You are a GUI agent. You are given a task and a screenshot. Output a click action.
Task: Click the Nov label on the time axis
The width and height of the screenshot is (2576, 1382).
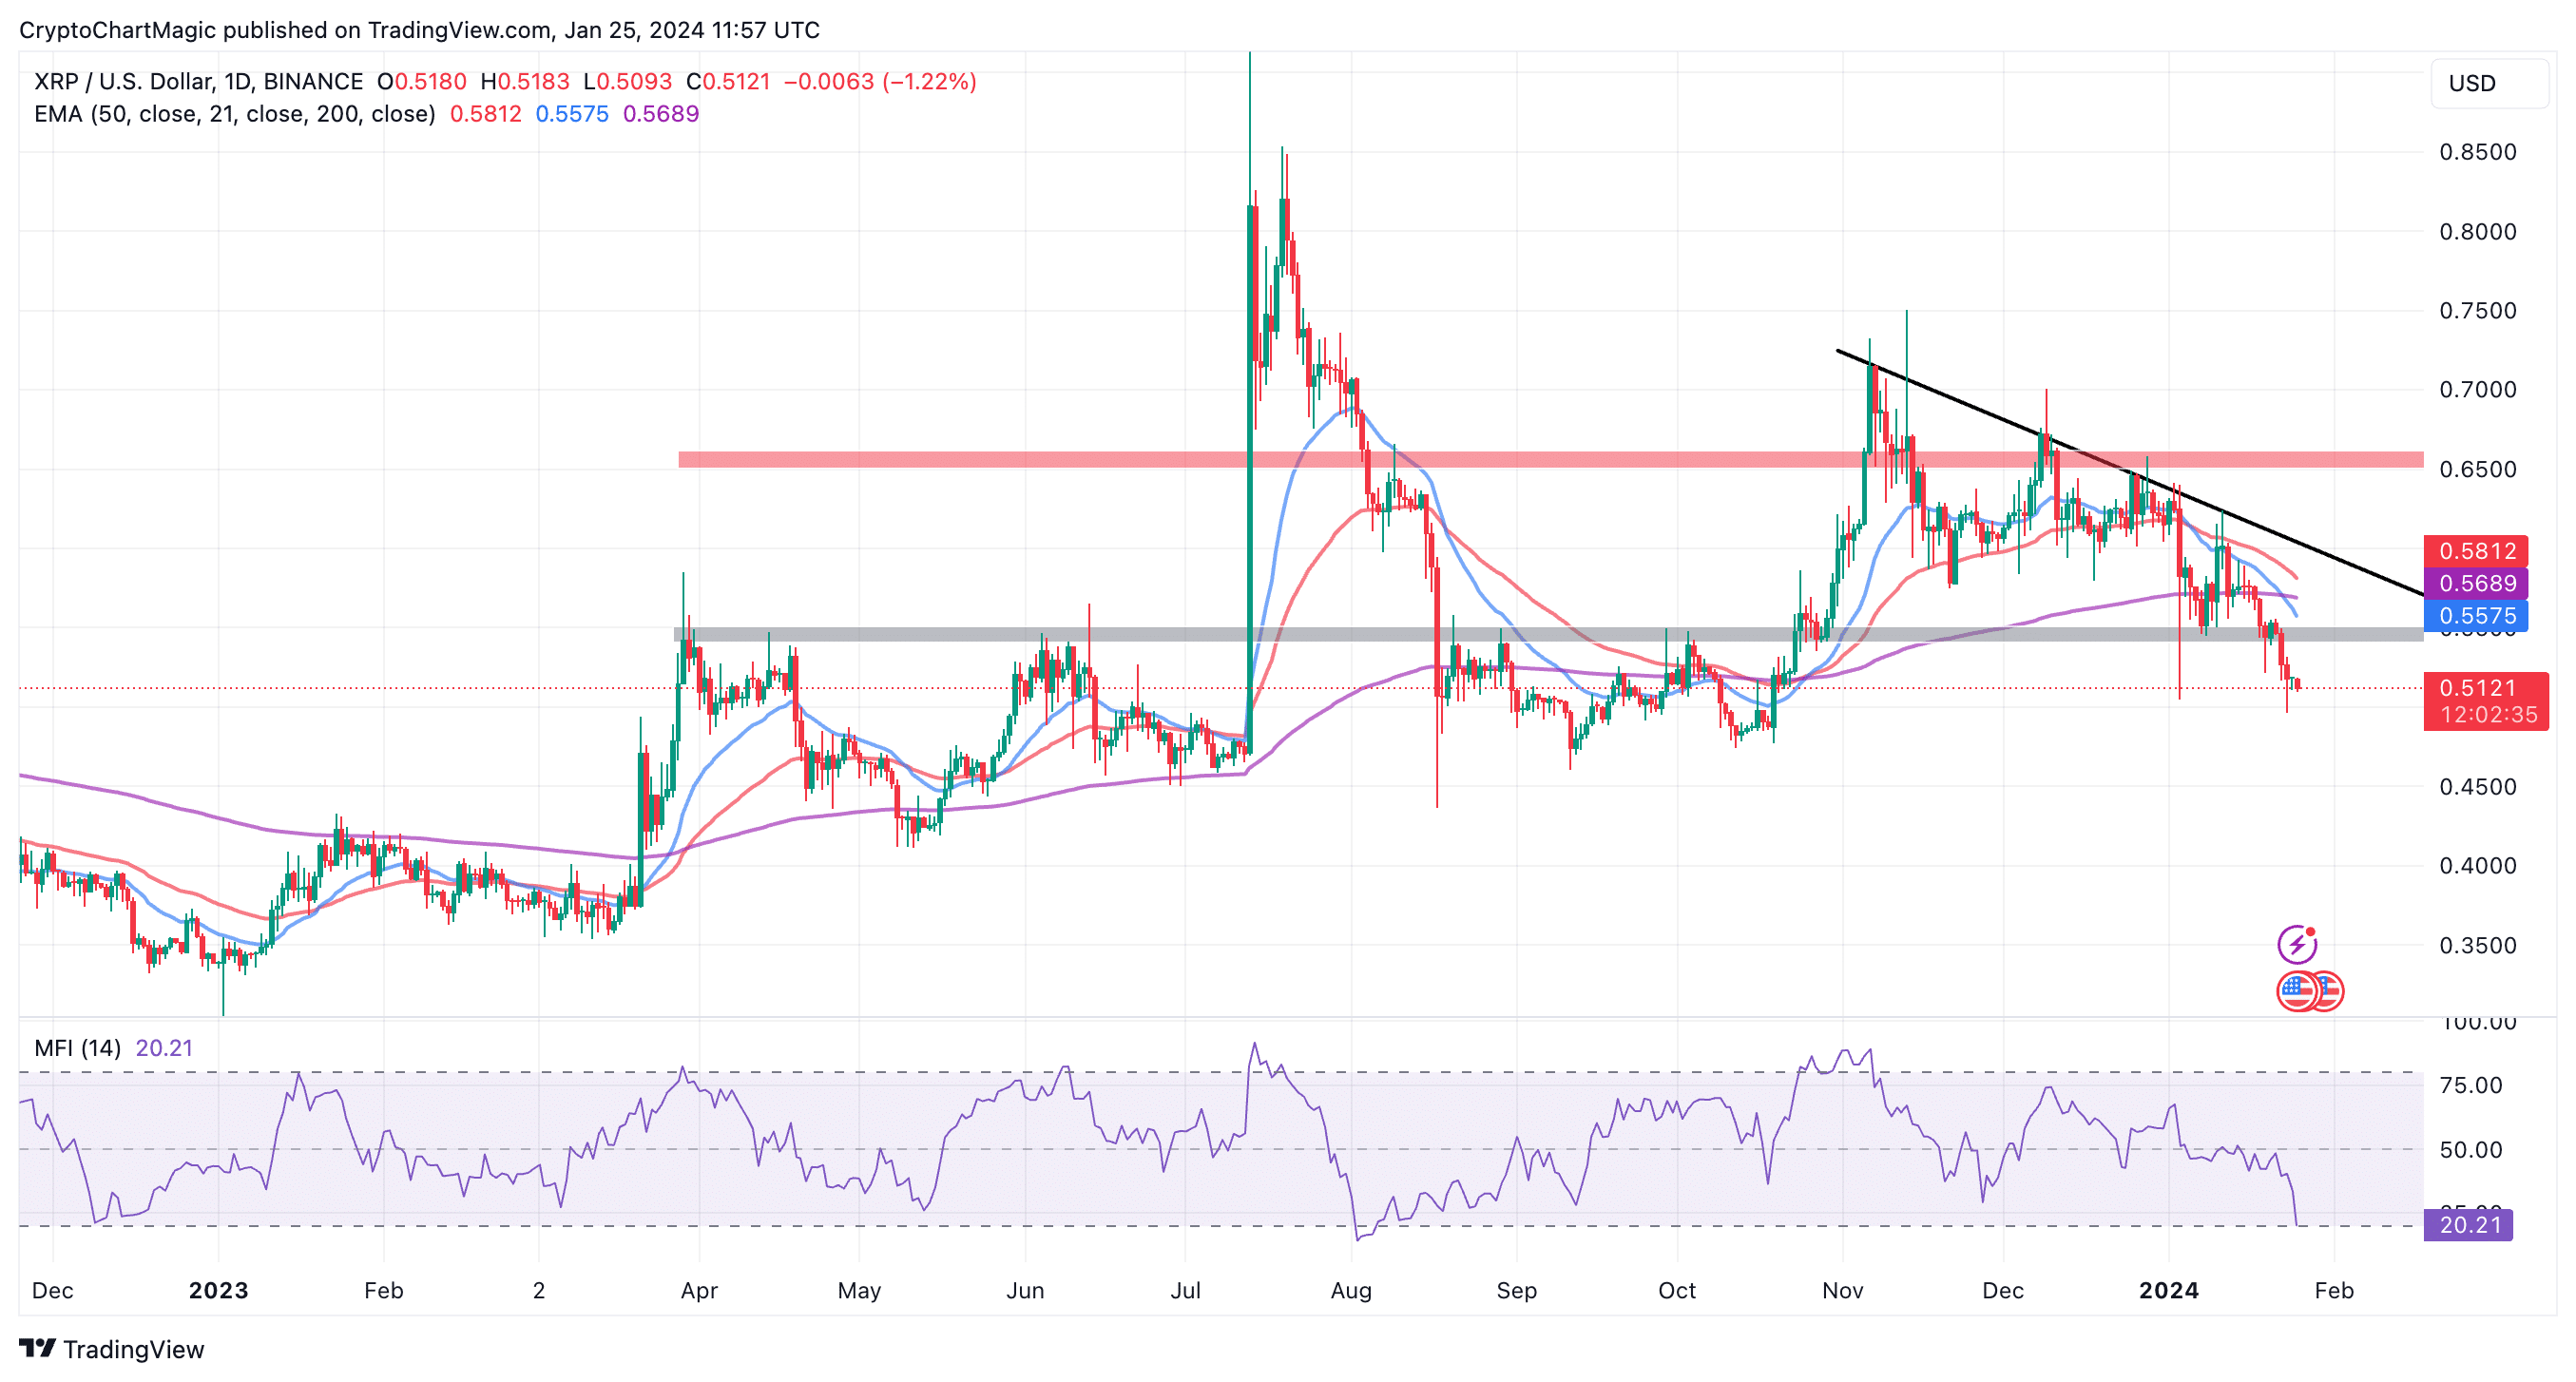1842,1290
